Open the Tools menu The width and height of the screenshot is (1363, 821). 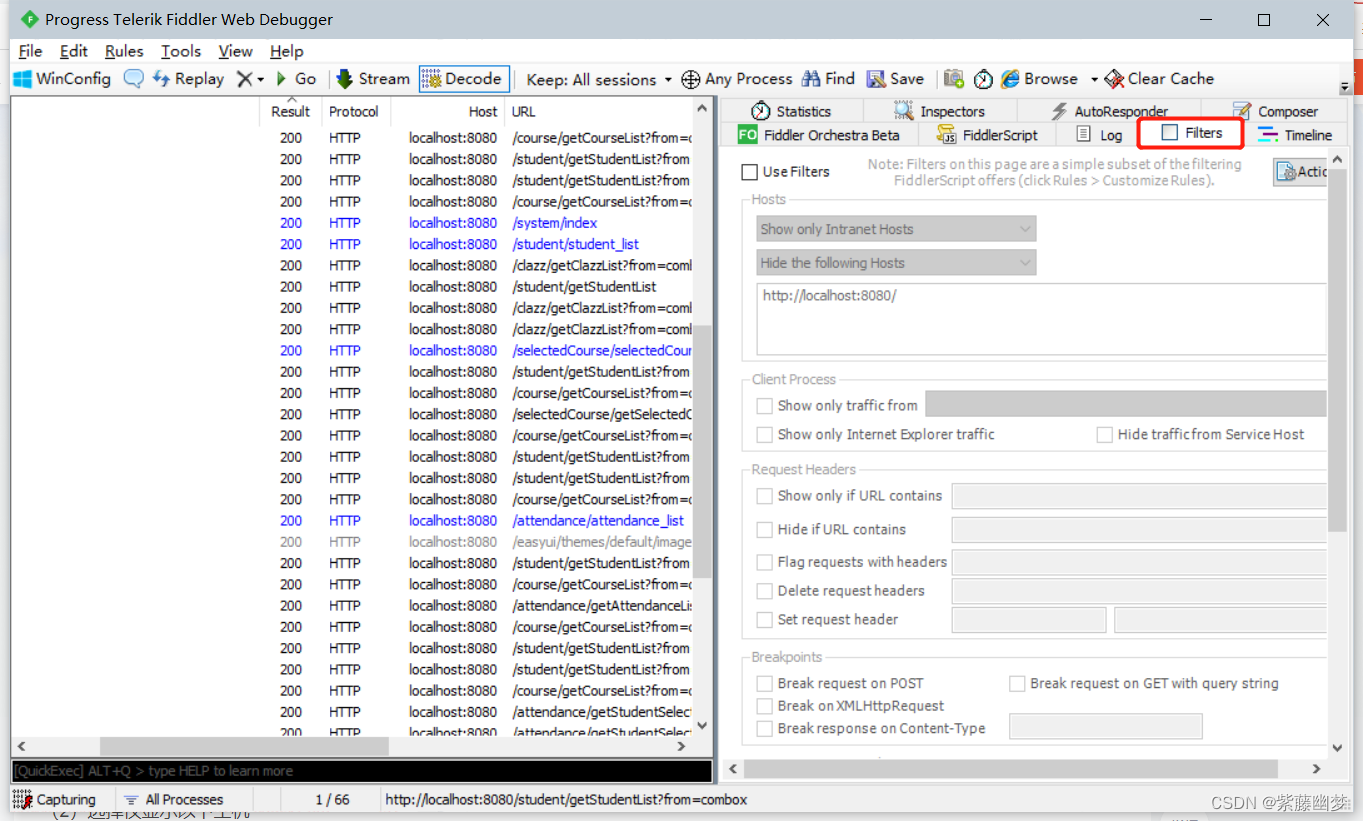click(181, 51)
